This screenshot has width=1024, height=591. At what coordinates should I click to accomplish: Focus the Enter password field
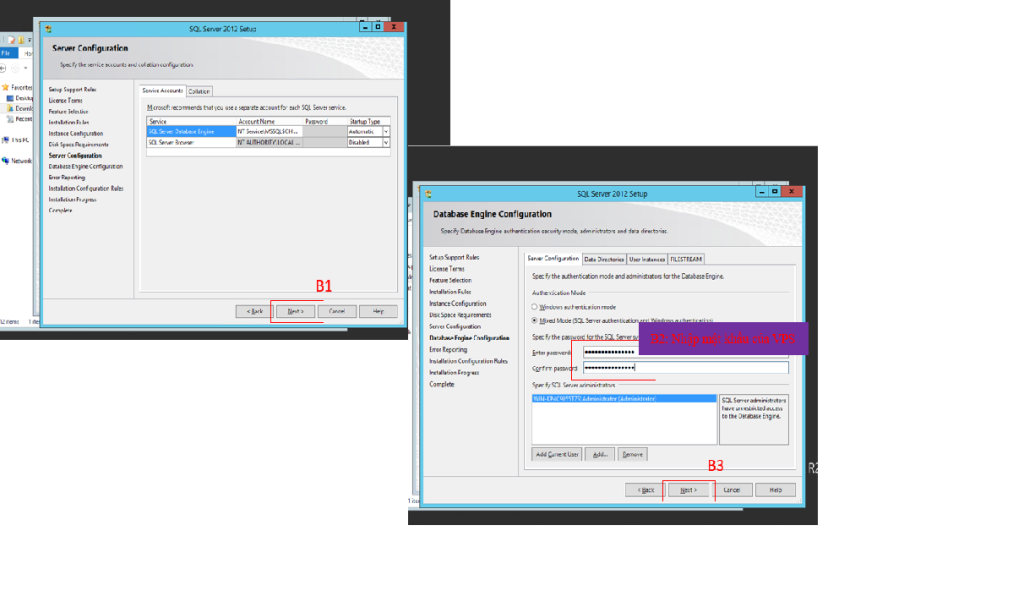(x=685, y=352)
